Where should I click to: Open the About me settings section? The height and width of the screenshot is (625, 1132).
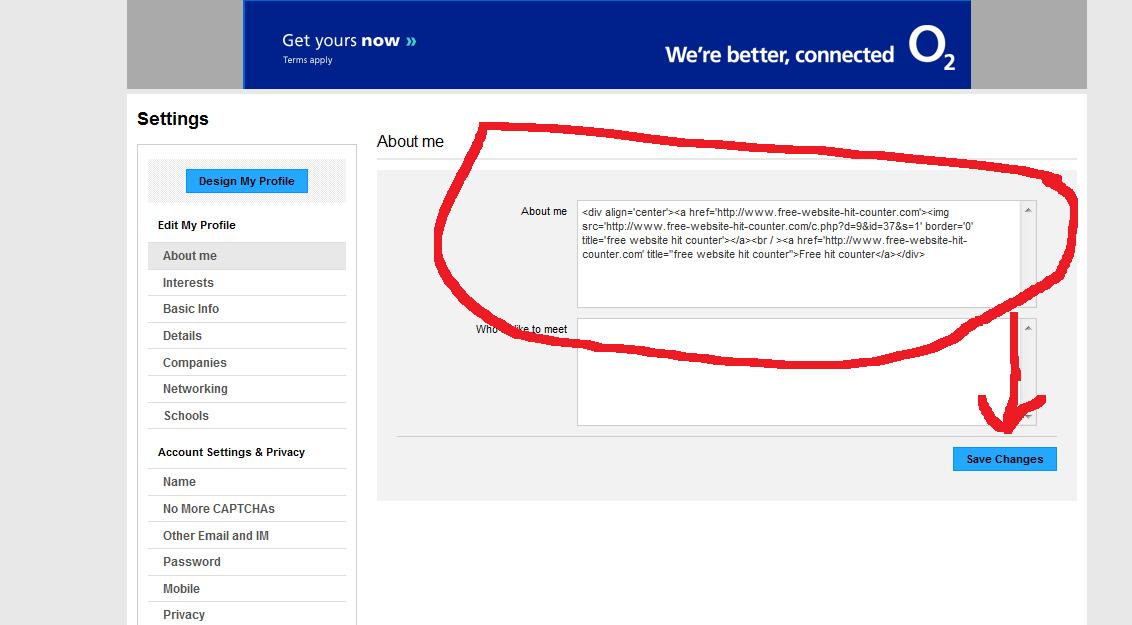coord(247,255)
